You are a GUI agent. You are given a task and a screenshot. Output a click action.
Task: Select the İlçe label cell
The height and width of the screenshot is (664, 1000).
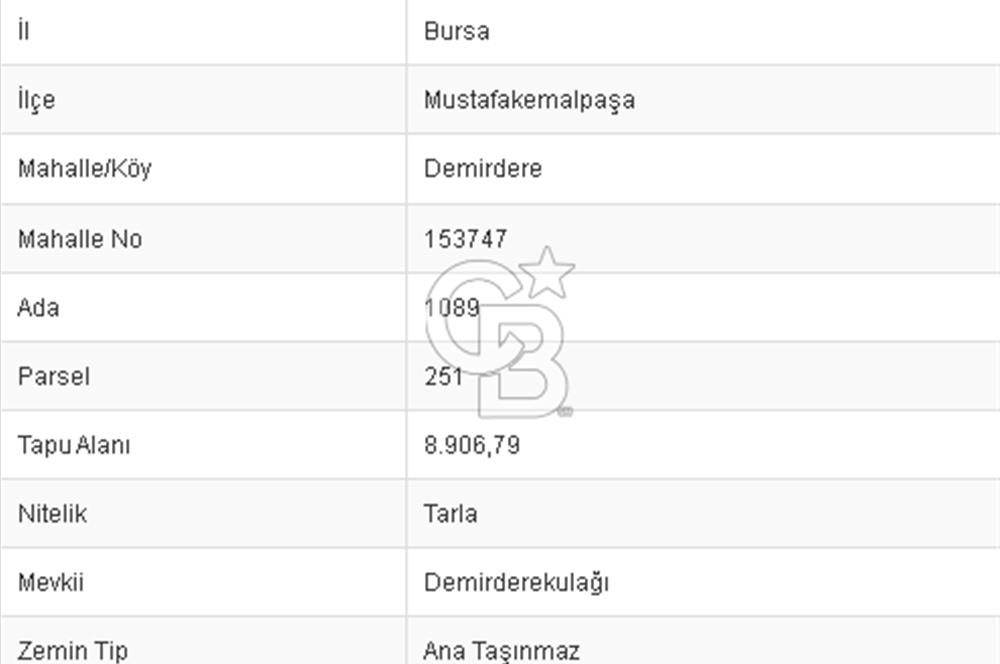[37, 100]
